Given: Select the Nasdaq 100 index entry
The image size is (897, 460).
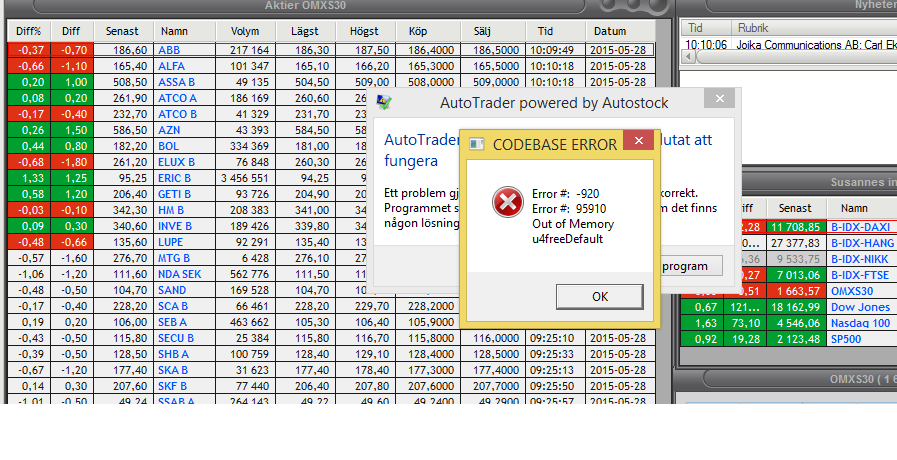Looking at the screenshot, I should click(859, 323).
